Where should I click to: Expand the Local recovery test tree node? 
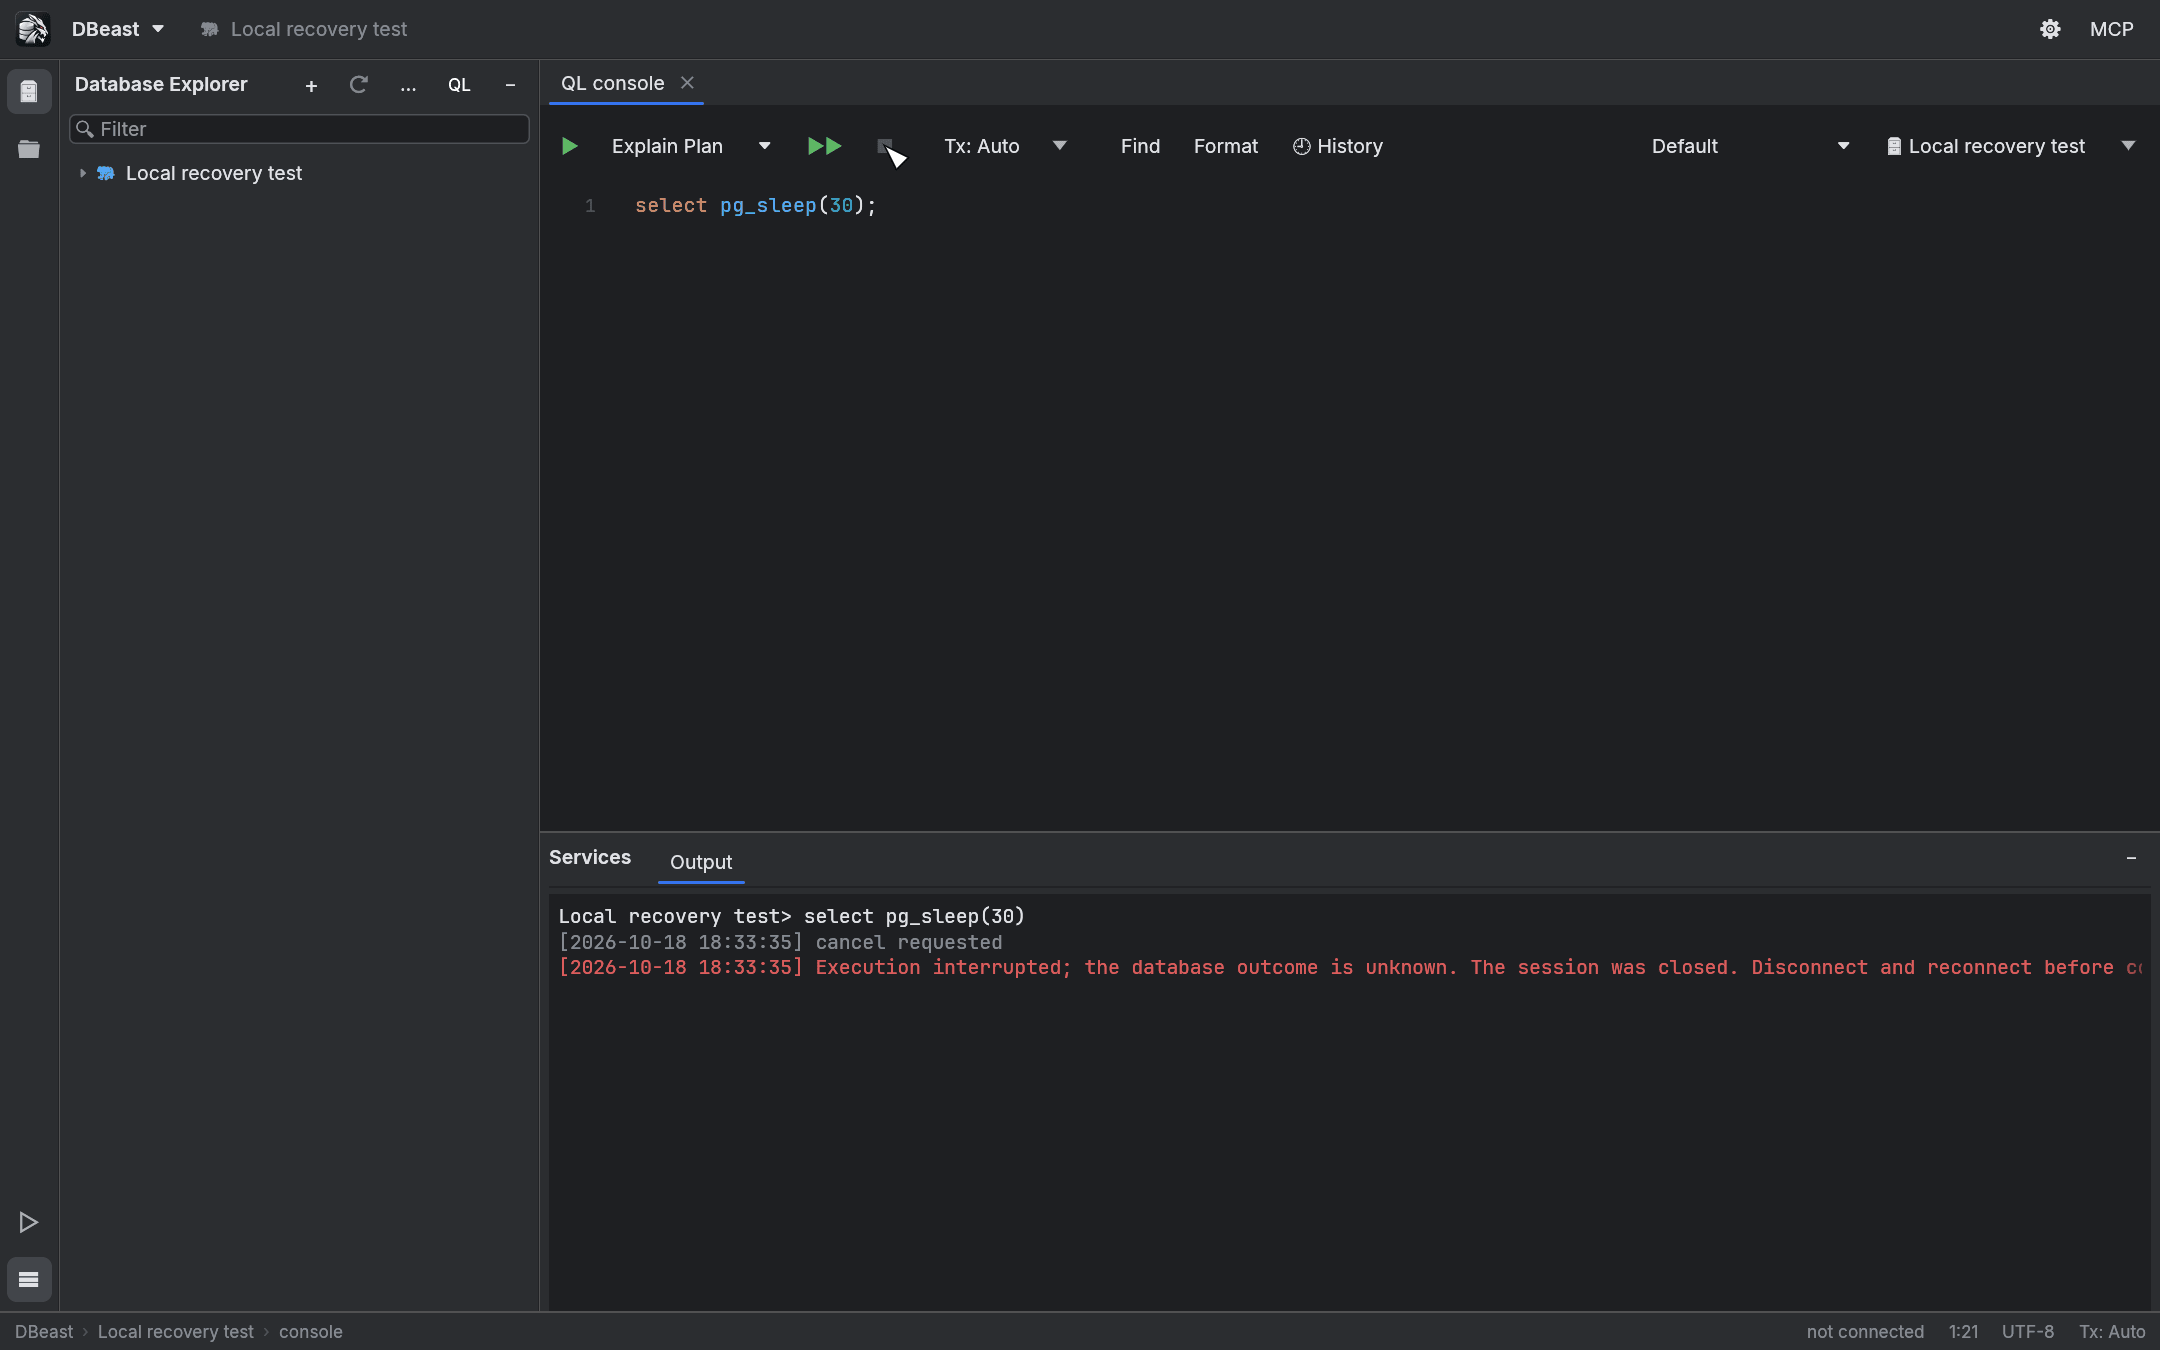82,173
